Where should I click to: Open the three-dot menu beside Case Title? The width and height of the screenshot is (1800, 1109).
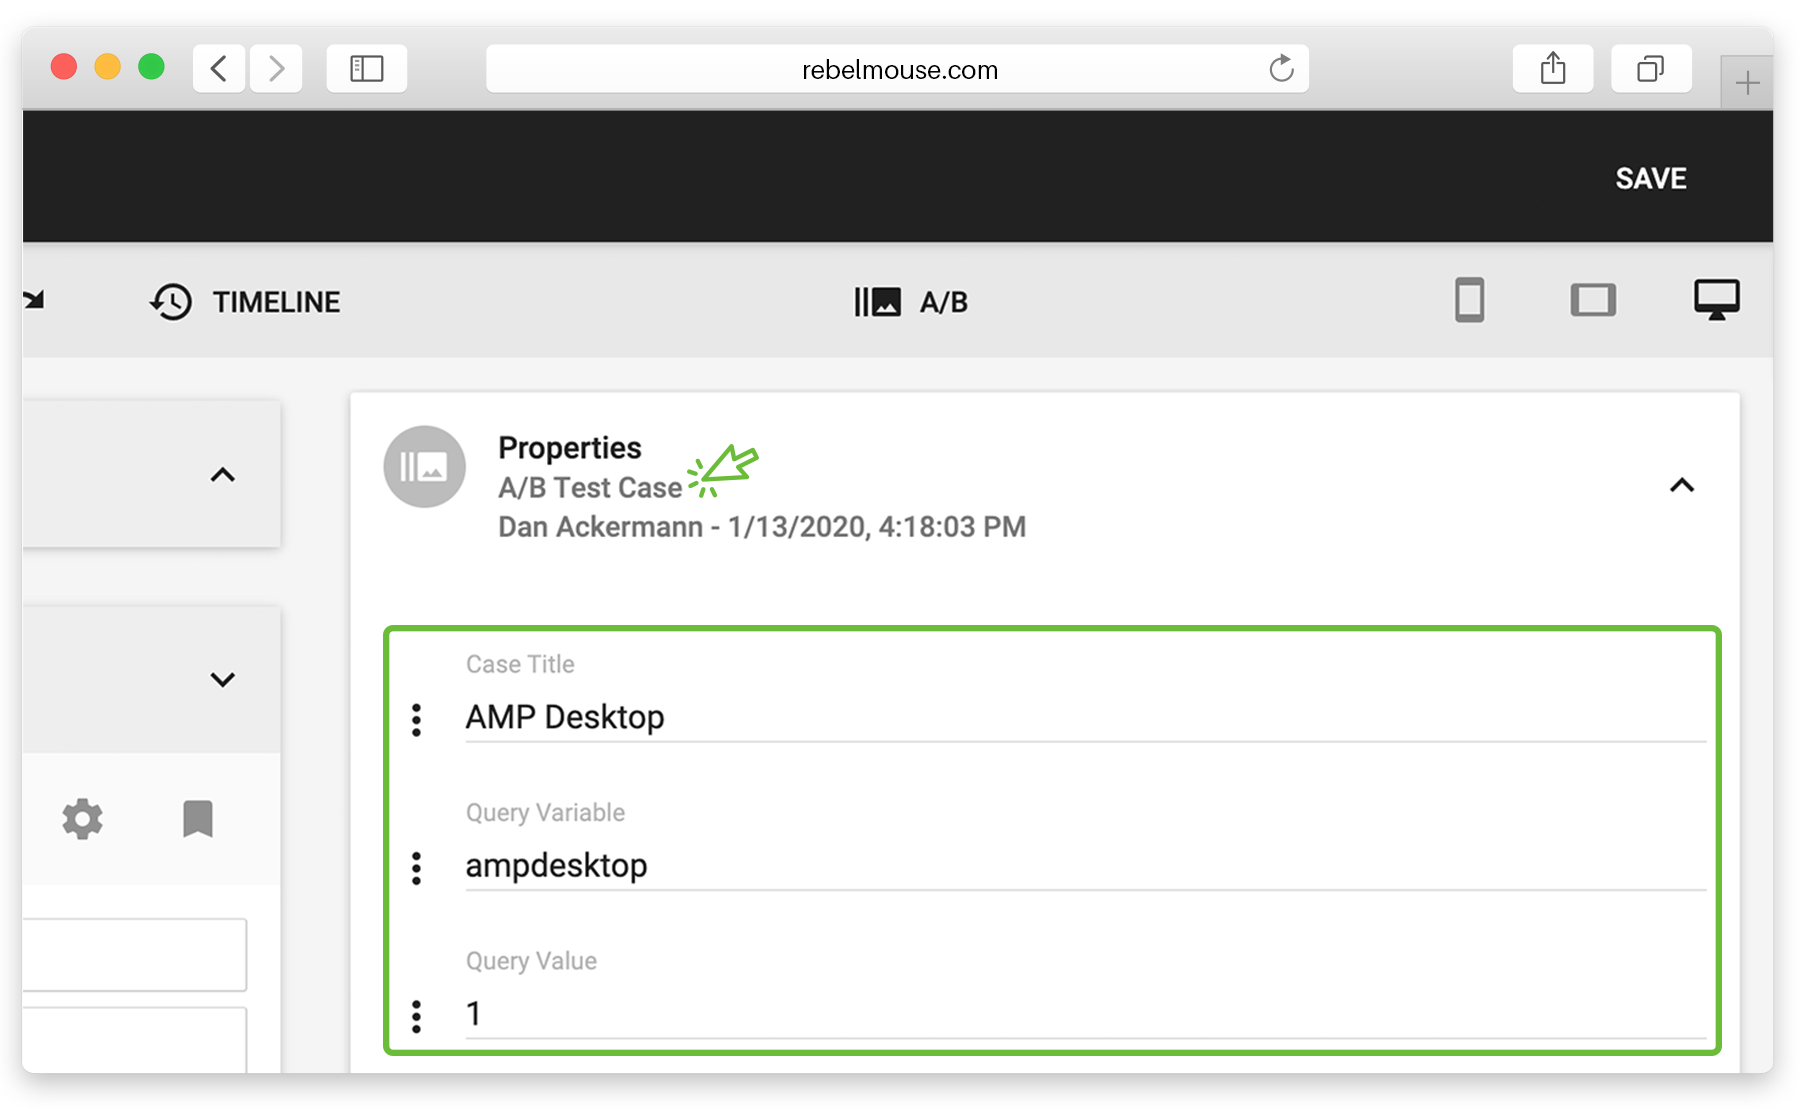[415, 719]
